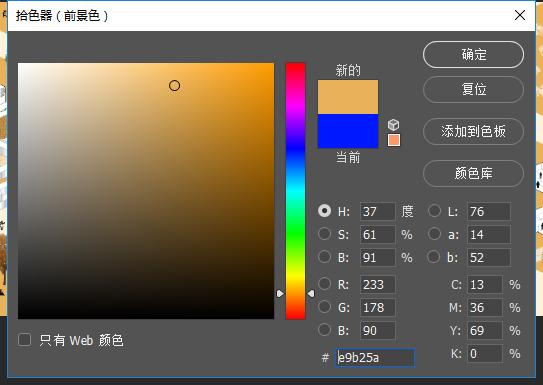Enable the 只有 Web 颜色 checkbox
543x385 pixels.
point(25,340)
